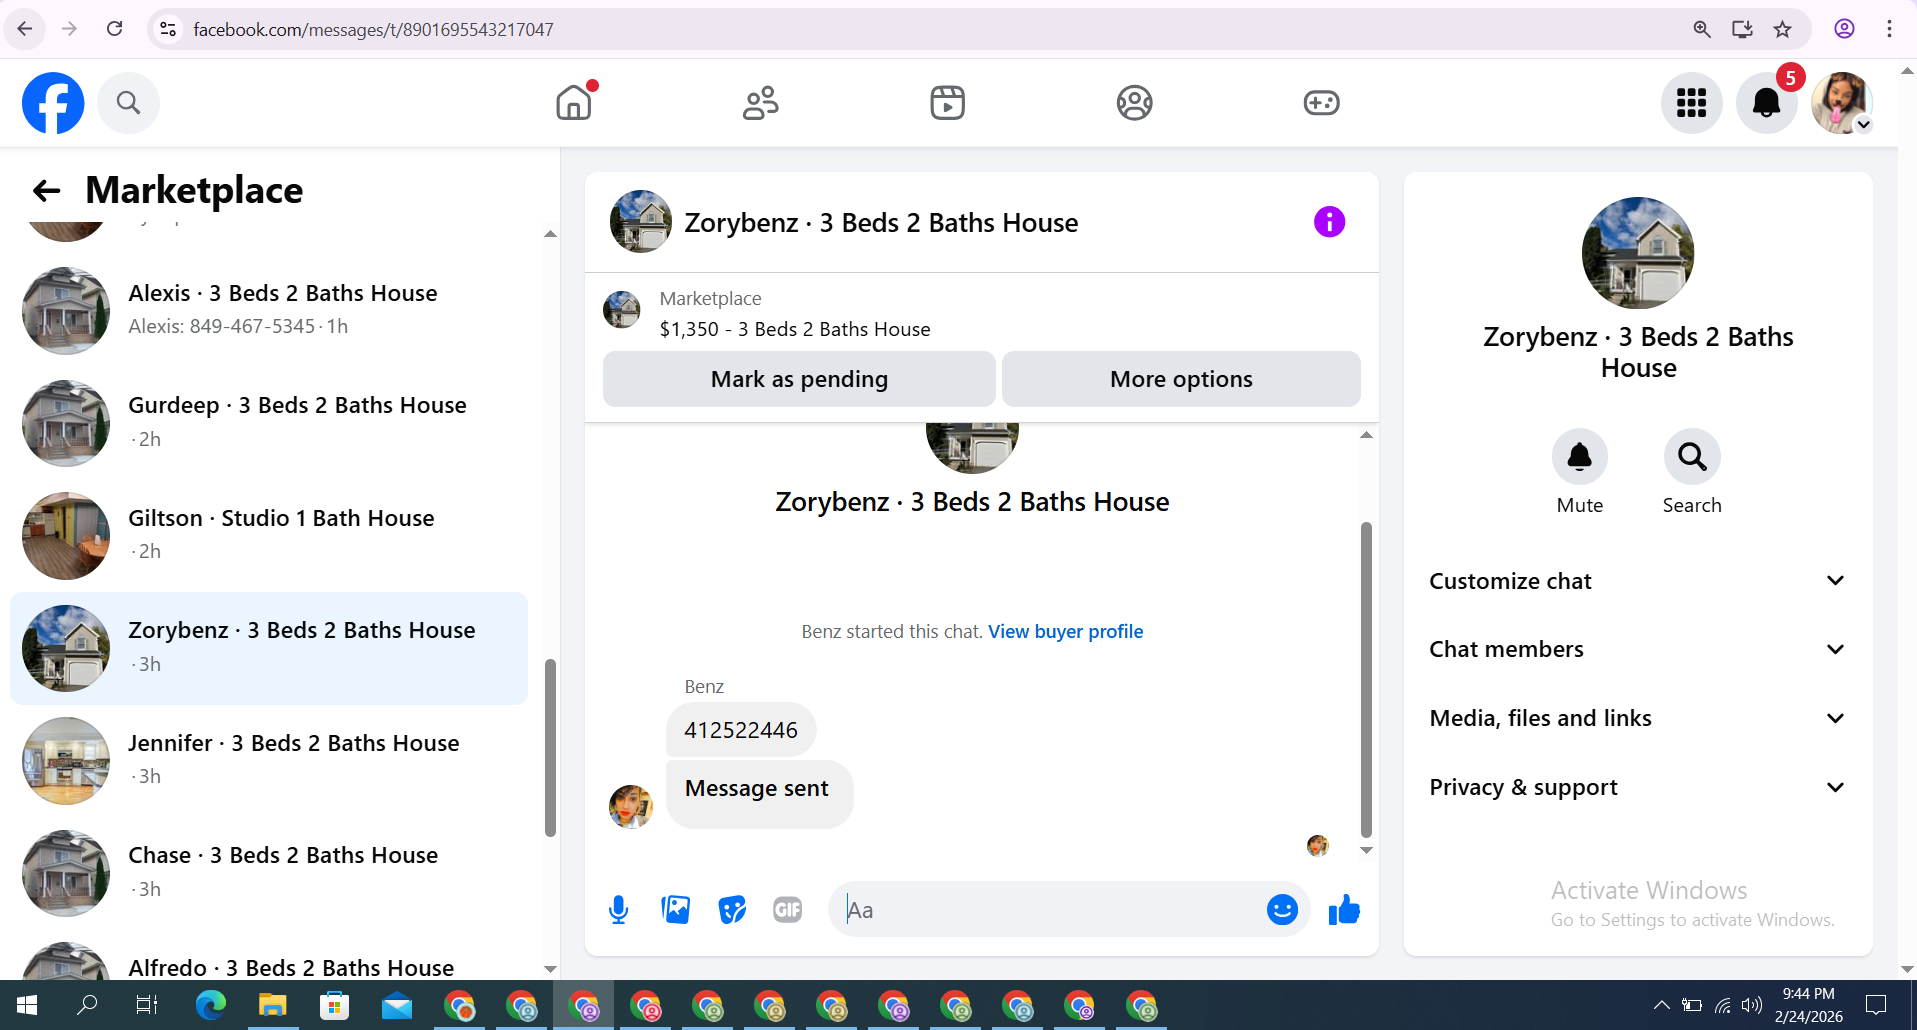Expand Media, files and links section

1638,719
